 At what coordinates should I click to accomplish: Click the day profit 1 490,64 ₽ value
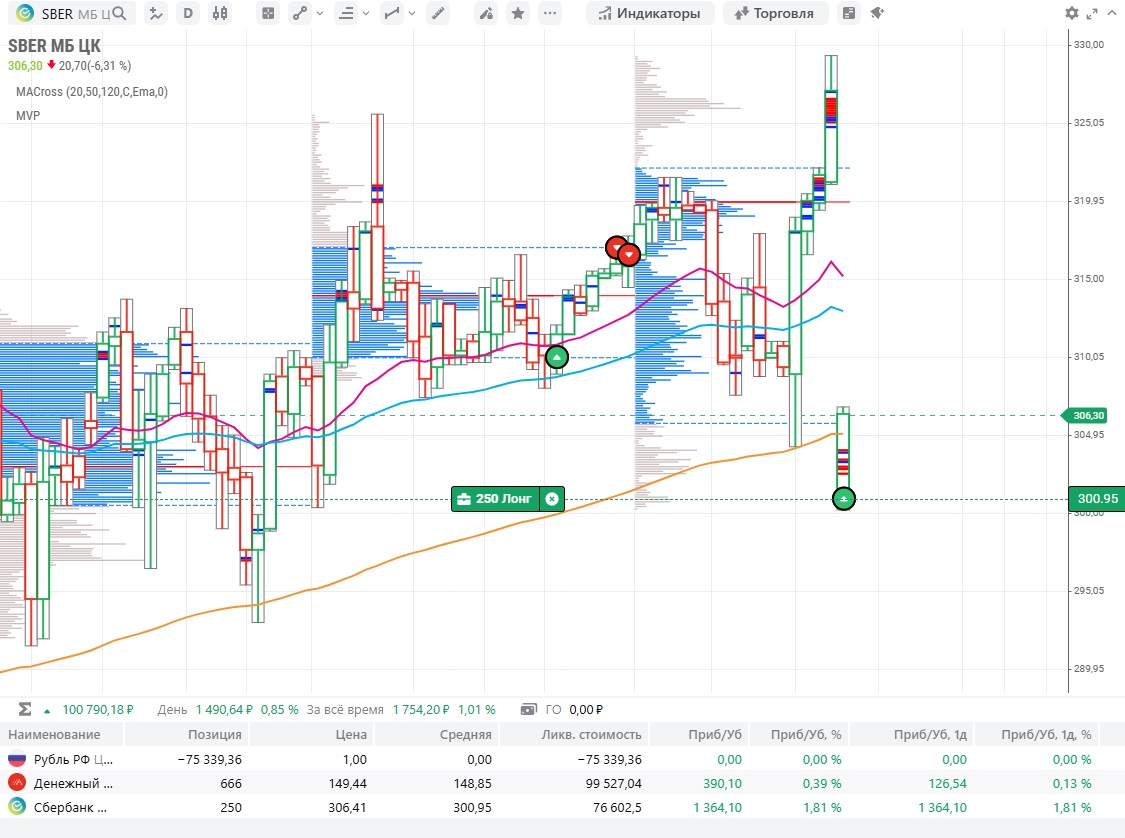[x=225, y=710]
